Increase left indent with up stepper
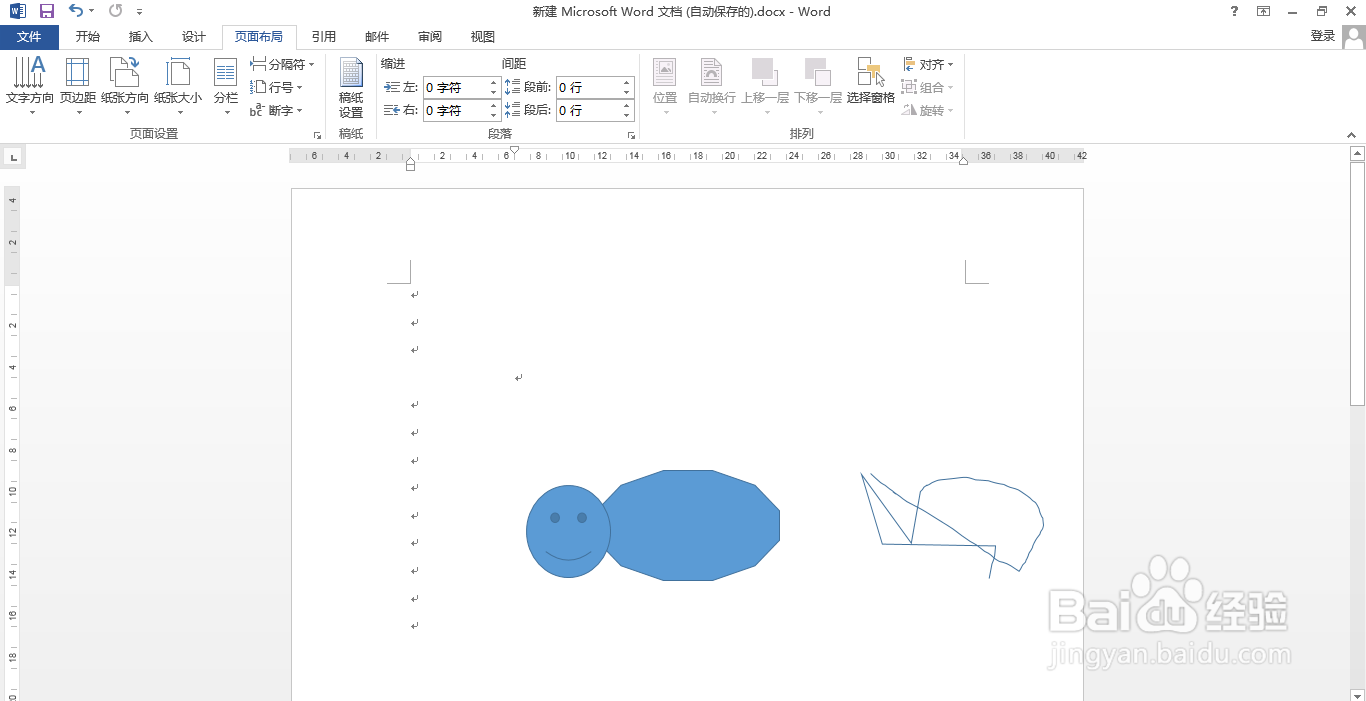 pyautogui.click(x=493, y=82)
